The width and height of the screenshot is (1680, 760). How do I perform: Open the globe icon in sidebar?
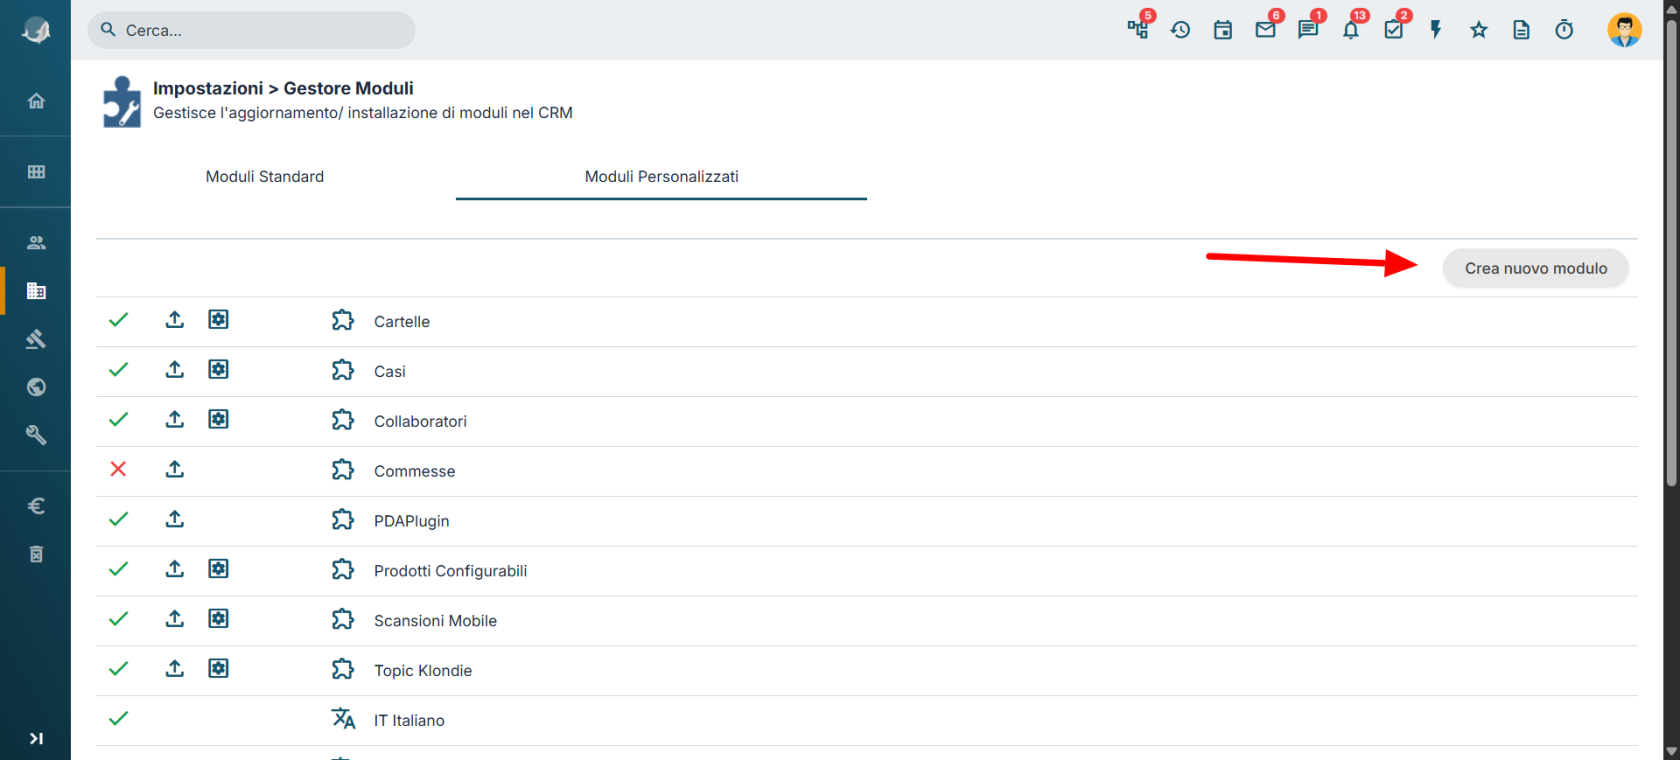[36, 387]
